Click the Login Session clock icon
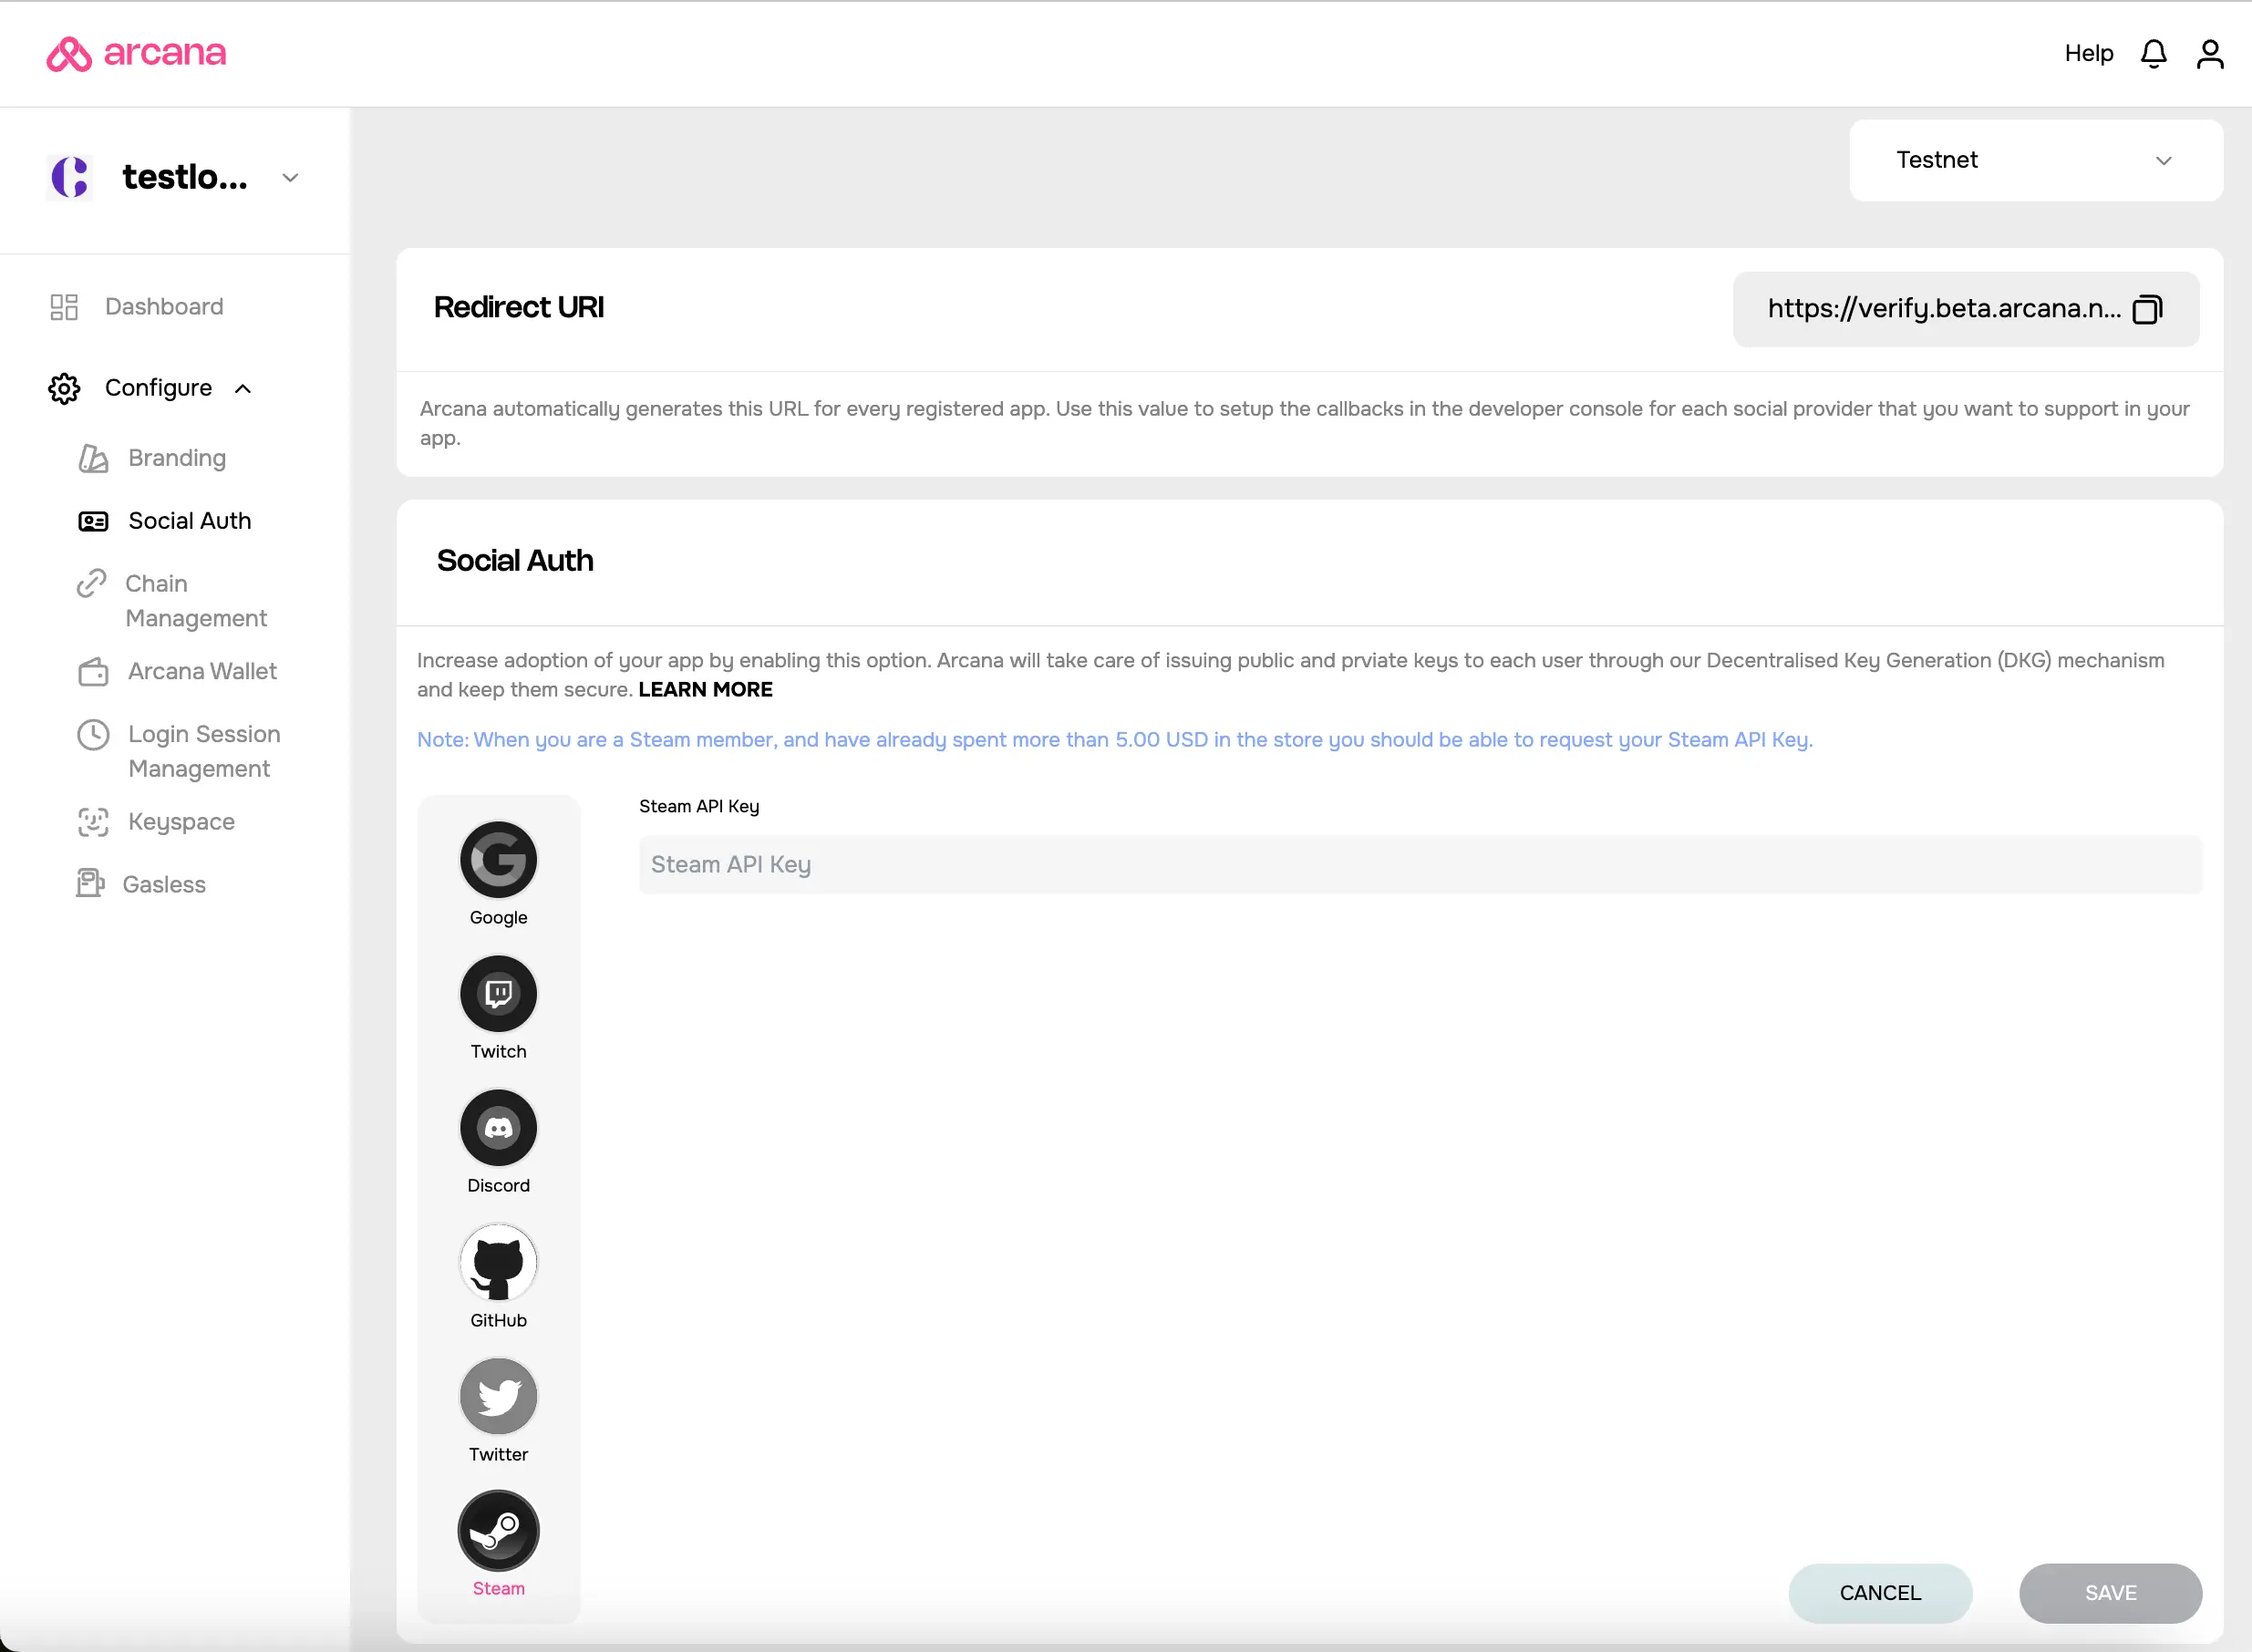The image size is (2252, 1652). click(93, 735)
